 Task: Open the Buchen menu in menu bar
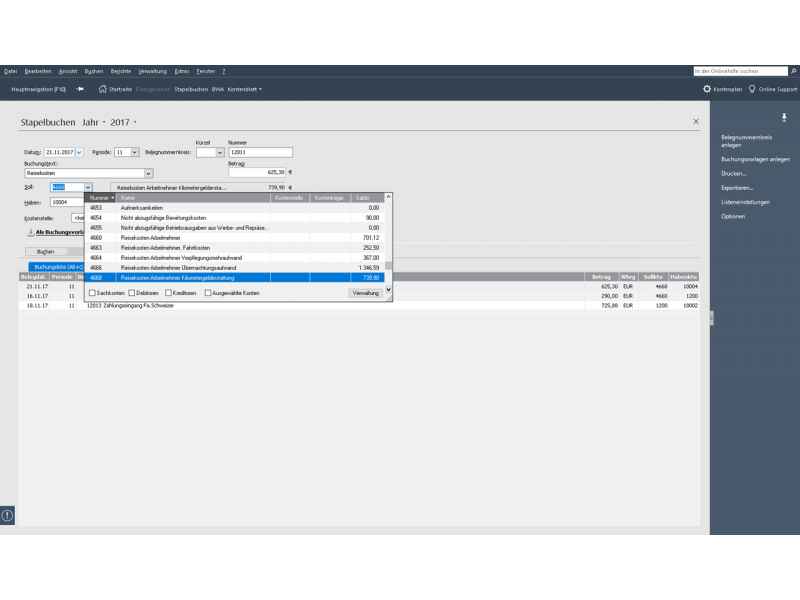pos(94,71)
